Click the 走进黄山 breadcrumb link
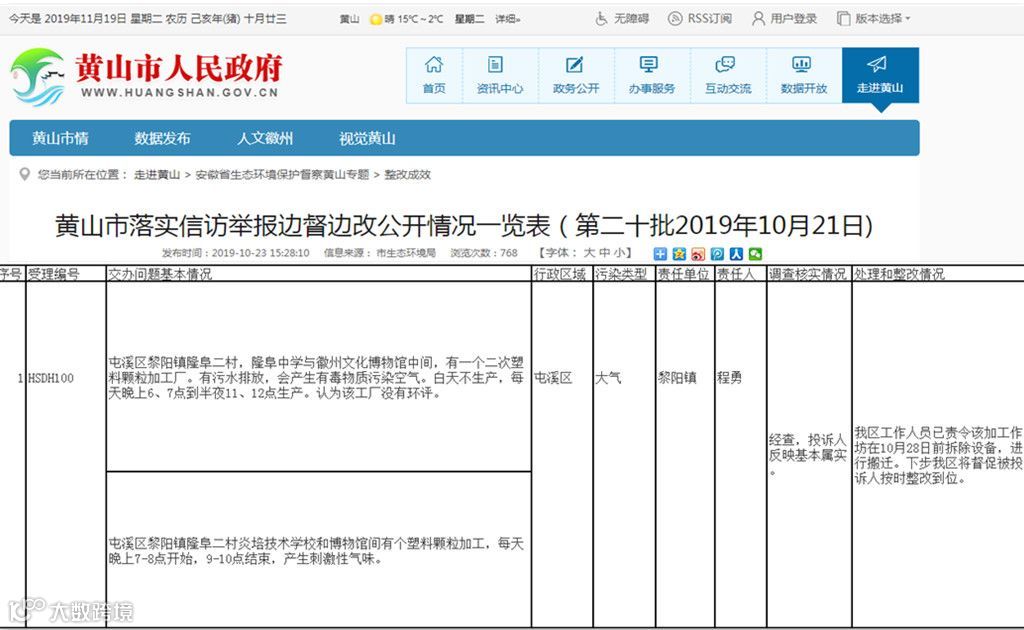Image resolution: width=1024 pixels, height=630 pixels. 157,174
